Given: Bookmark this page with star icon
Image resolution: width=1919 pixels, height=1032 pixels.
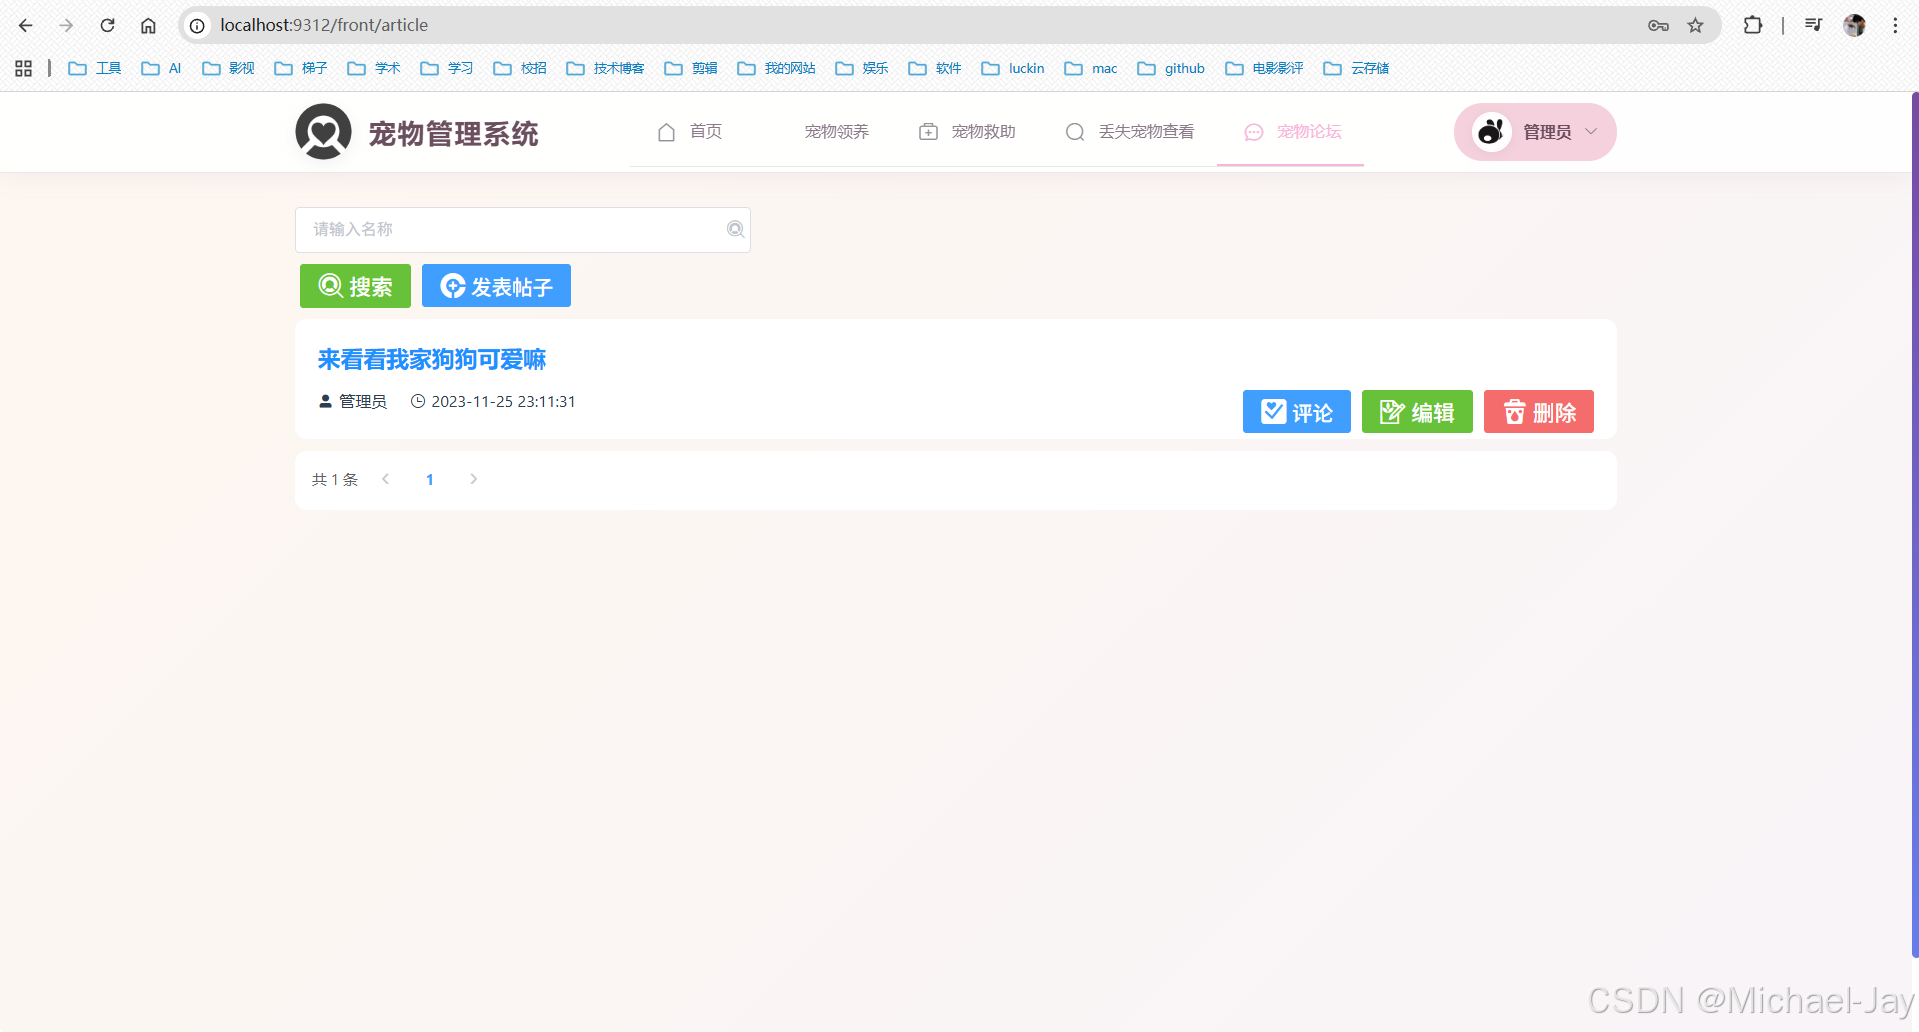Looking at the screenshot, I should (x=1696, y=25).
